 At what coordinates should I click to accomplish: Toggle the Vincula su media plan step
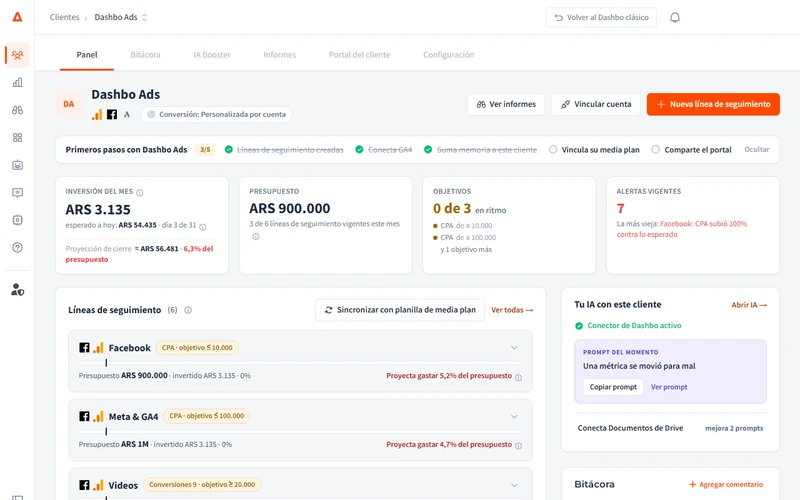click(594, 149)
